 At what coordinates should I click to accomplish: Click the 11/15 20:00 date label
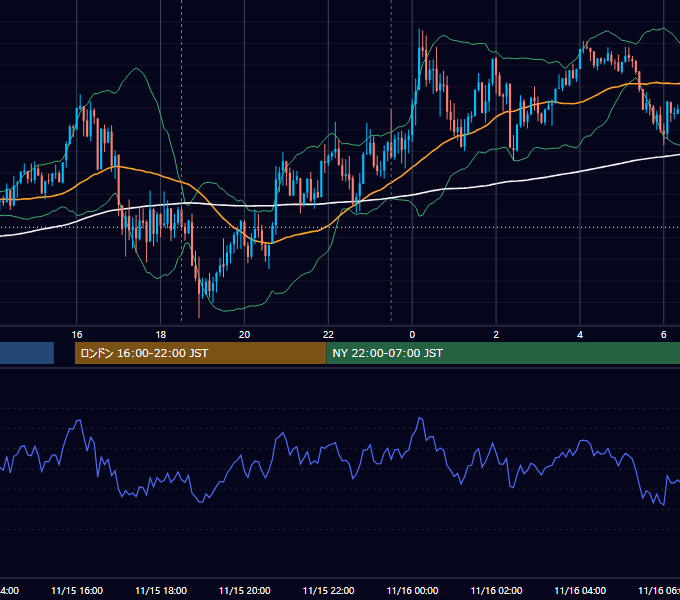[x=245, y=590]
